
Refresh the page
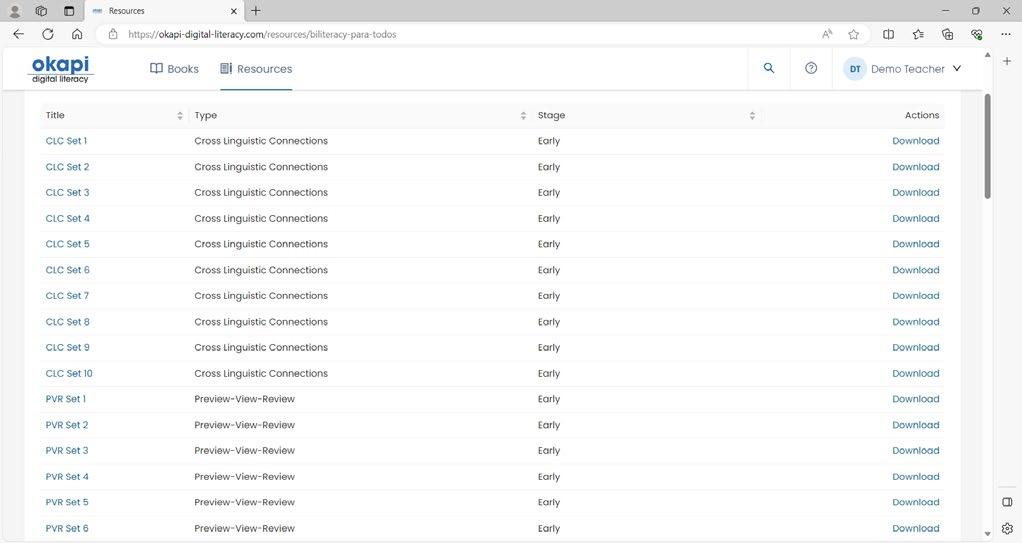pyautogui.click(x=48, y=34)
